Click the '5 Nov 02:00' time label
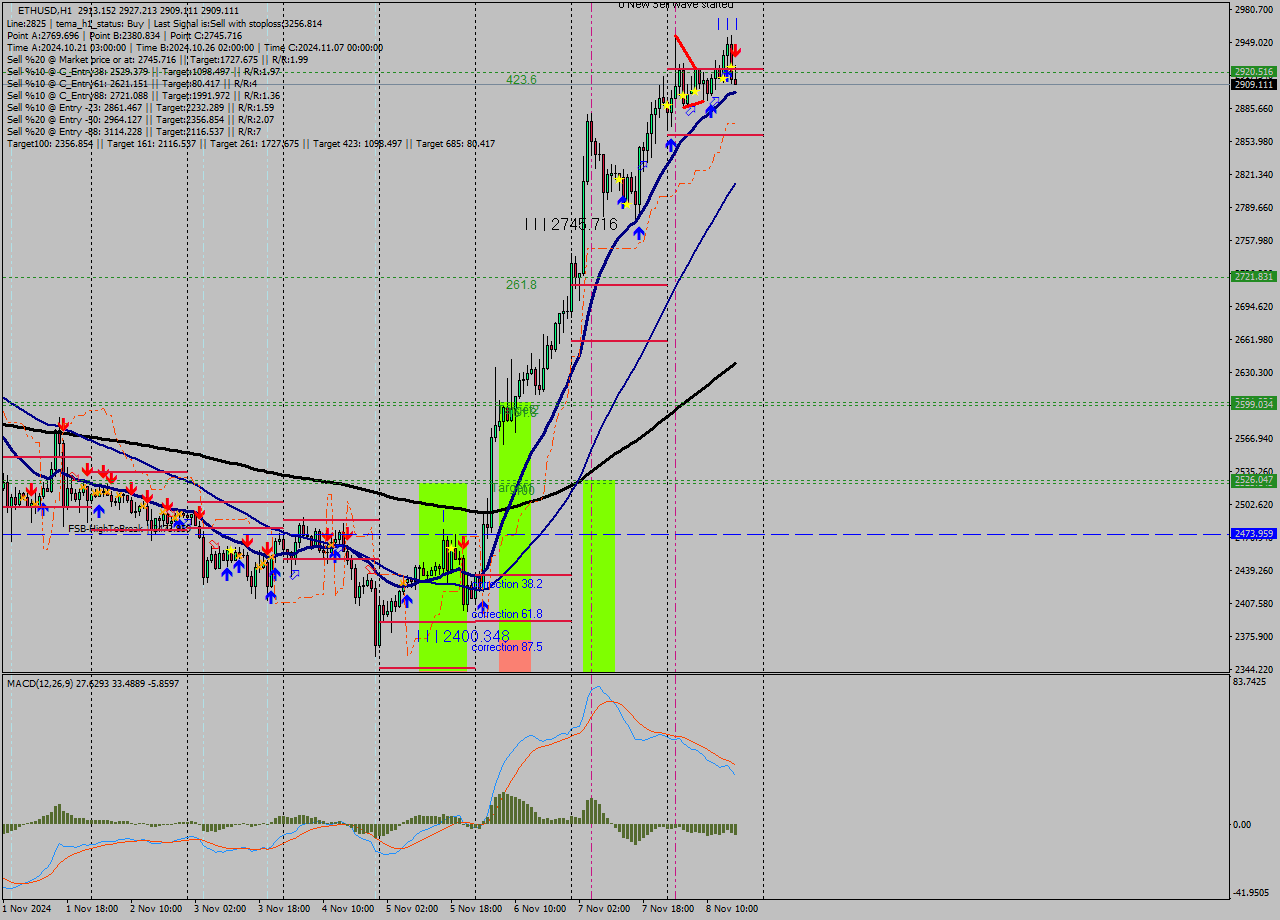 [412, 909]
